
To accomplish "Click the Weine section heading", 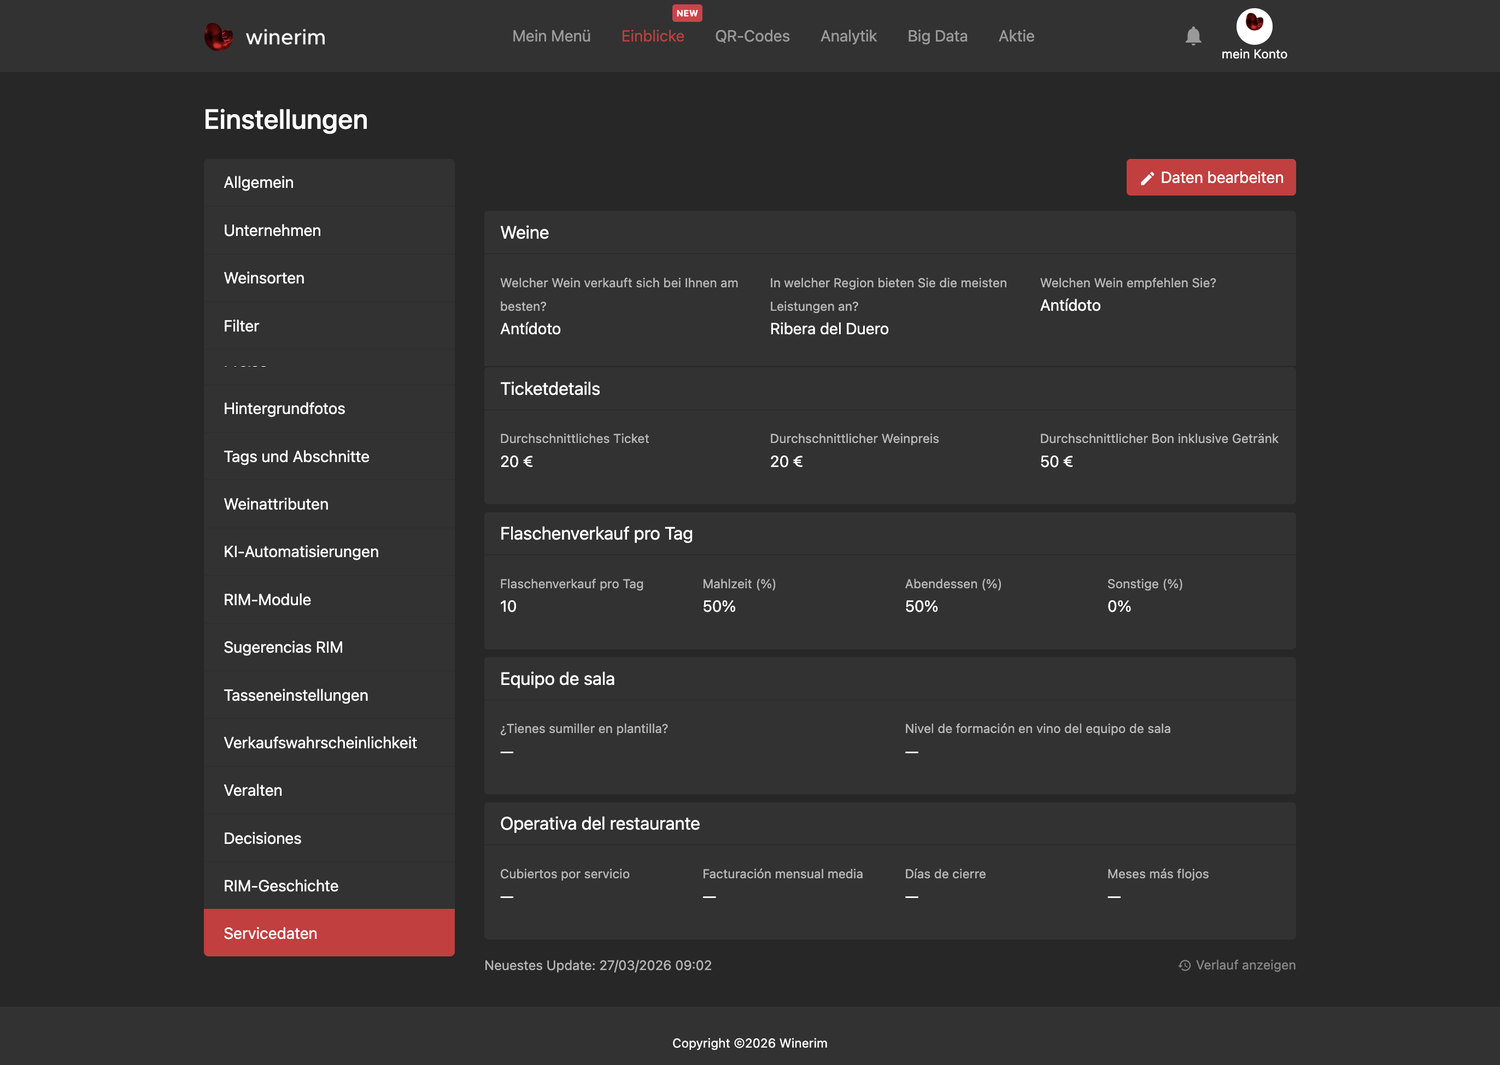I will (x=524, y=233).
